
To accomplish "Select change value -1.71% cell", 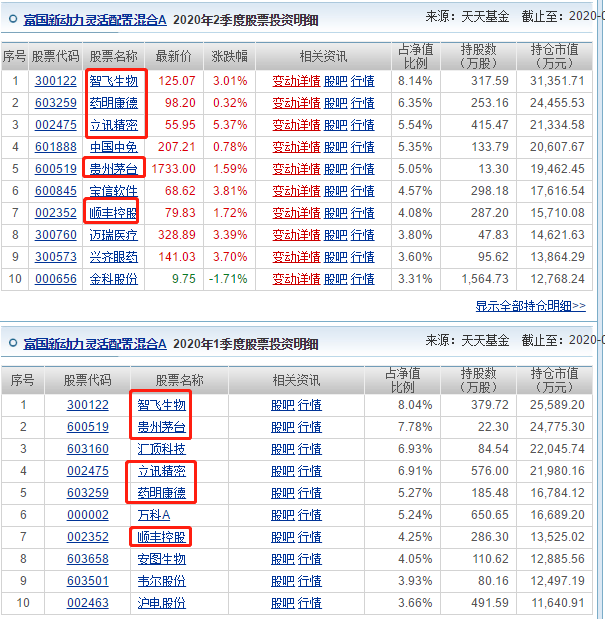I will (228, 279).
